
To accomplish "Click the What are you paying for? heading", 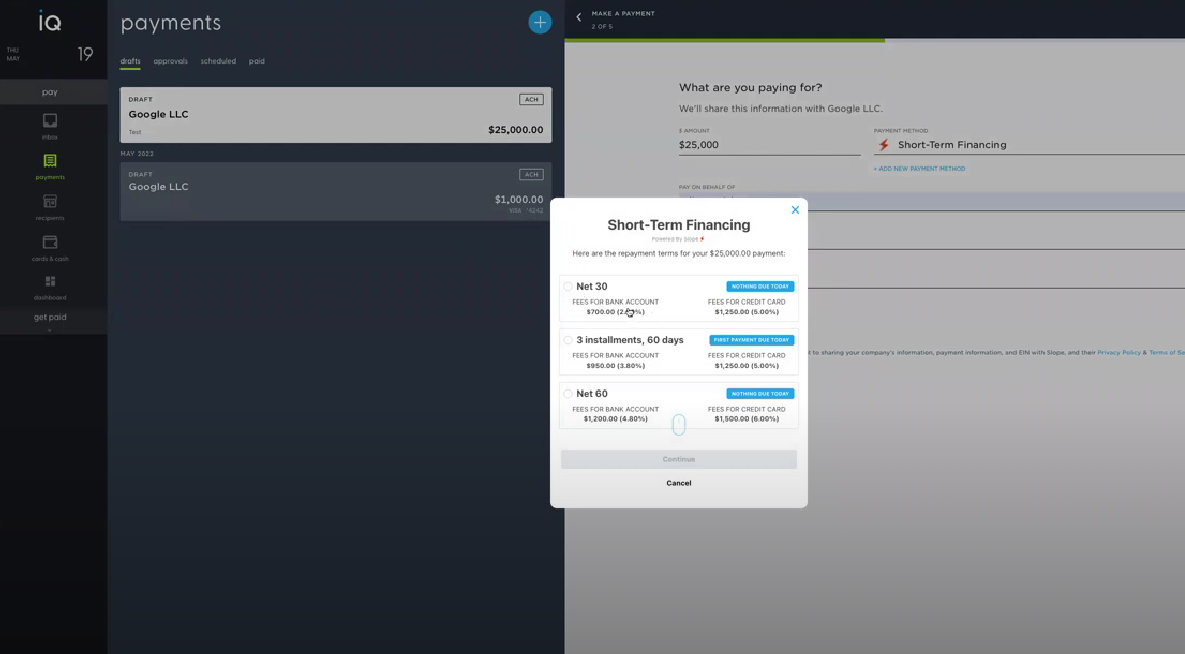I will tap(750, 88).
